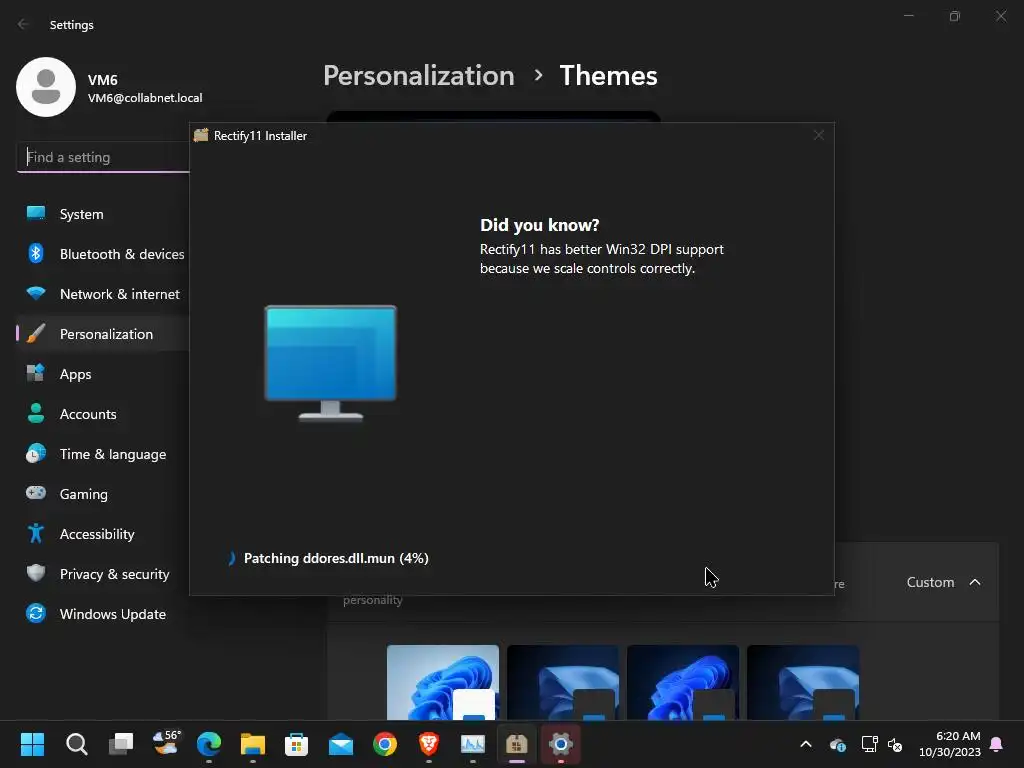
Task: Click the Rectify11 Installer title icon
Action: point(201,135)
